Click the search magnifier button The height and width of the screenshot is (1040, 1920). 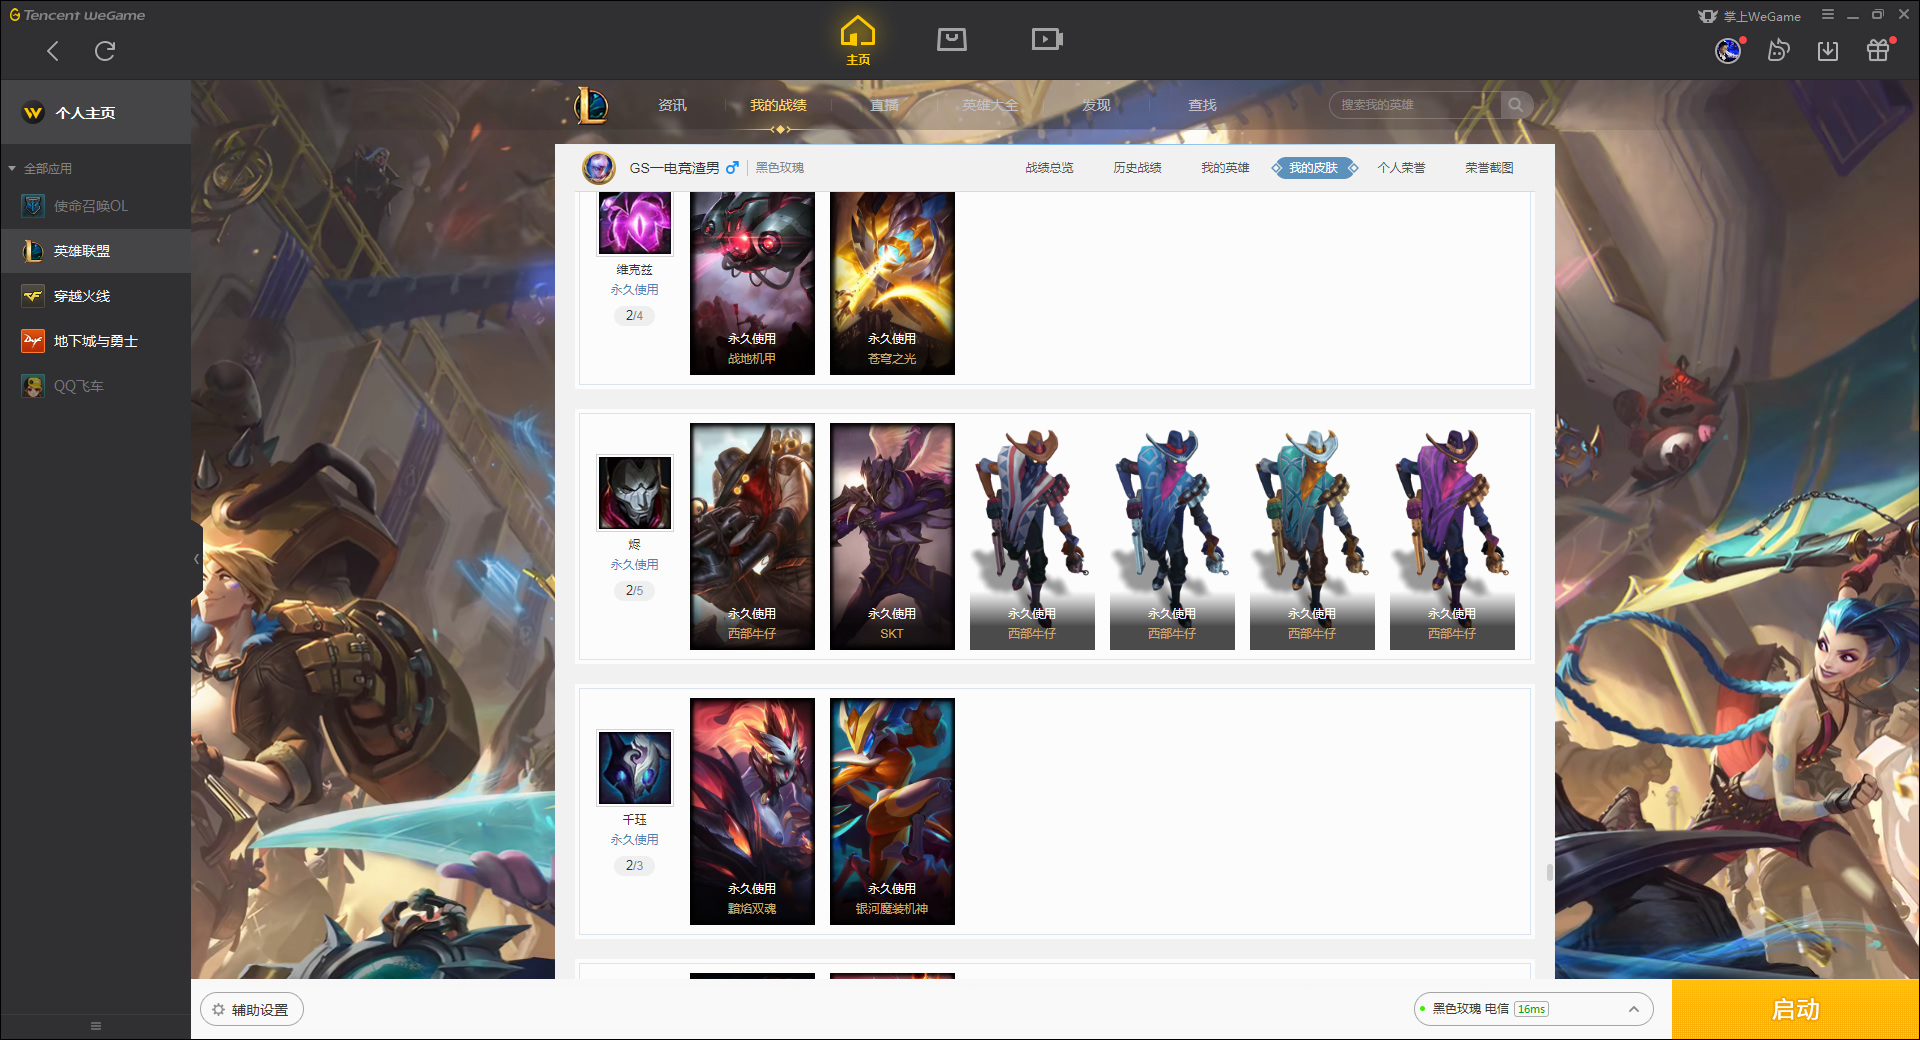pyautogui.click(x=1516, y=105)
